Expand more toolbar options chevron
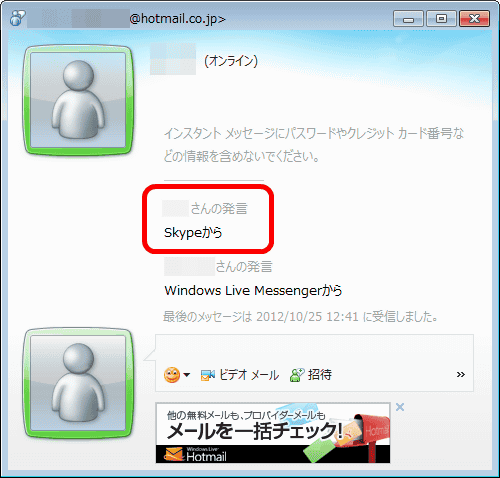This screenshot has width=500, height=478. coord(461,375)
